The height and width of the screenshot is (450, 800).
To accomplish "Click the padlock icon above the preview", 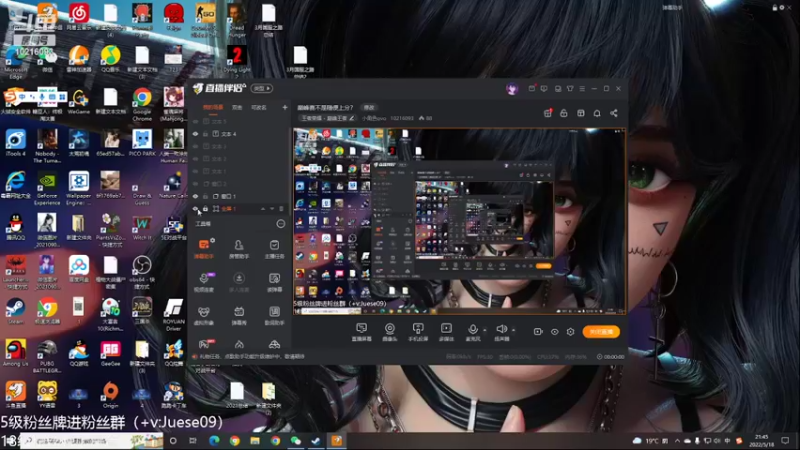I will pyautogui.click(x=564, y=113).
